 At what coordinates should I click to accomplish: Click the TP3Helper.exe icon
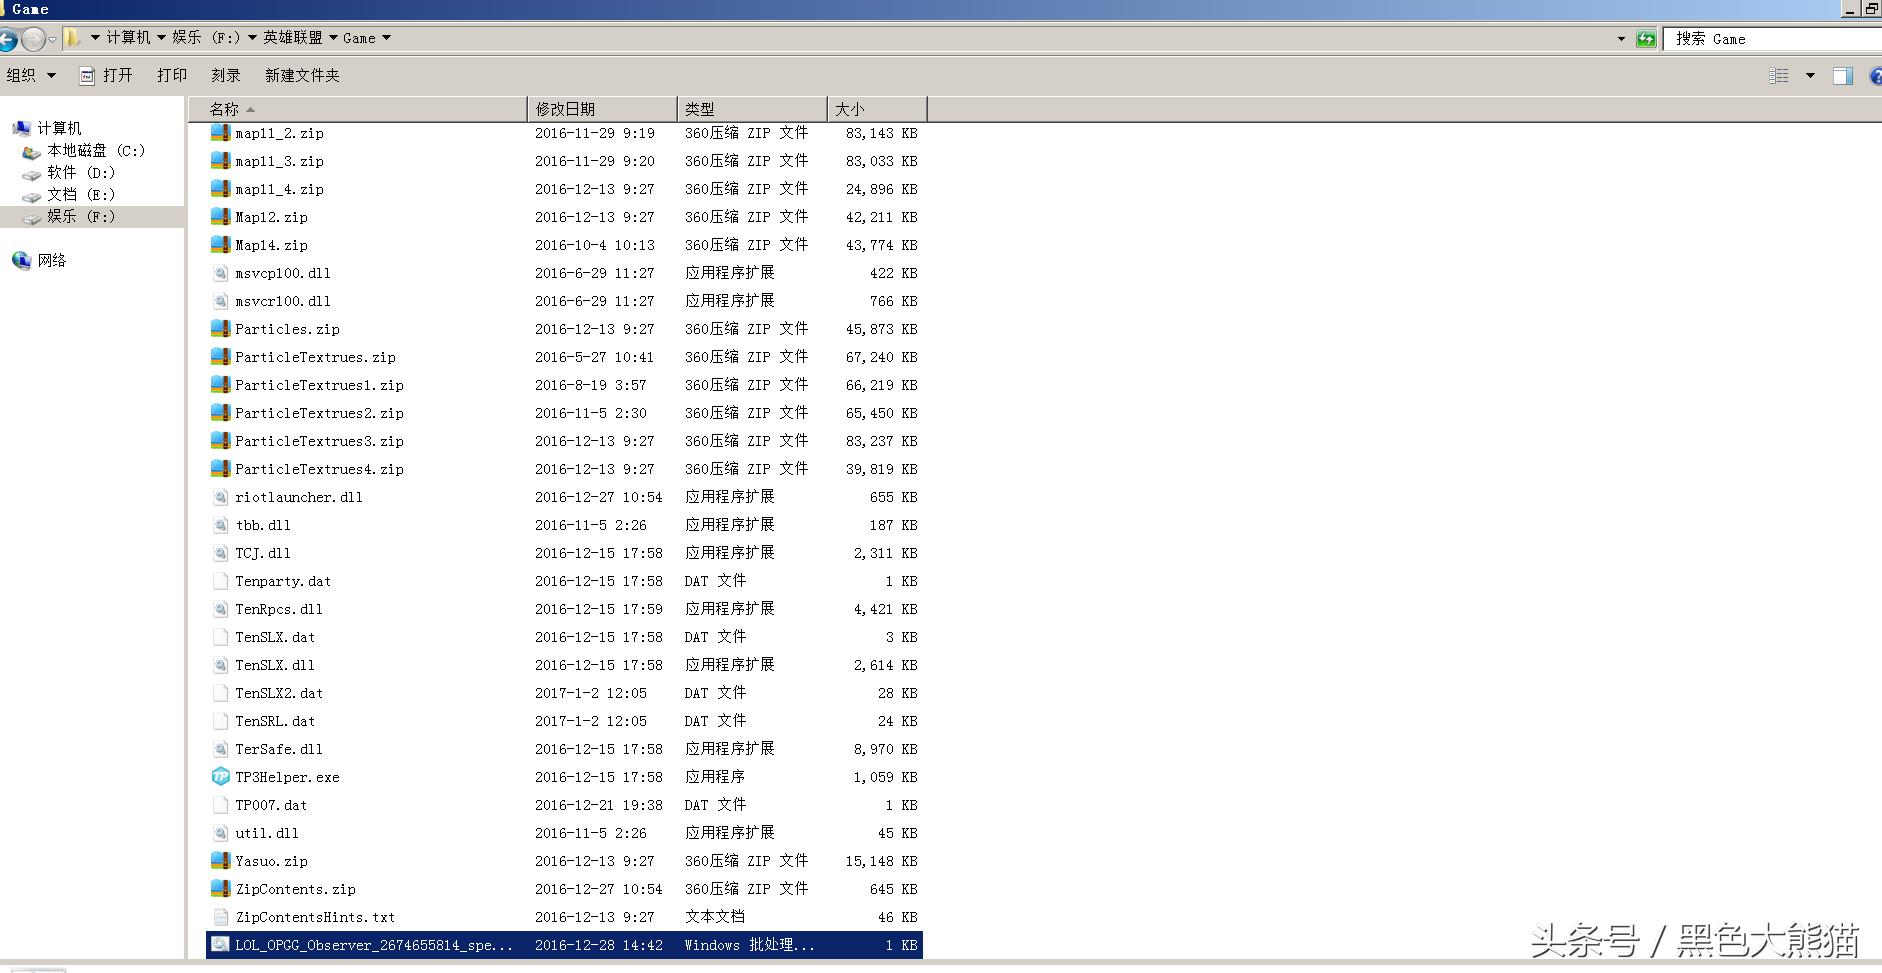click(220, 777)
